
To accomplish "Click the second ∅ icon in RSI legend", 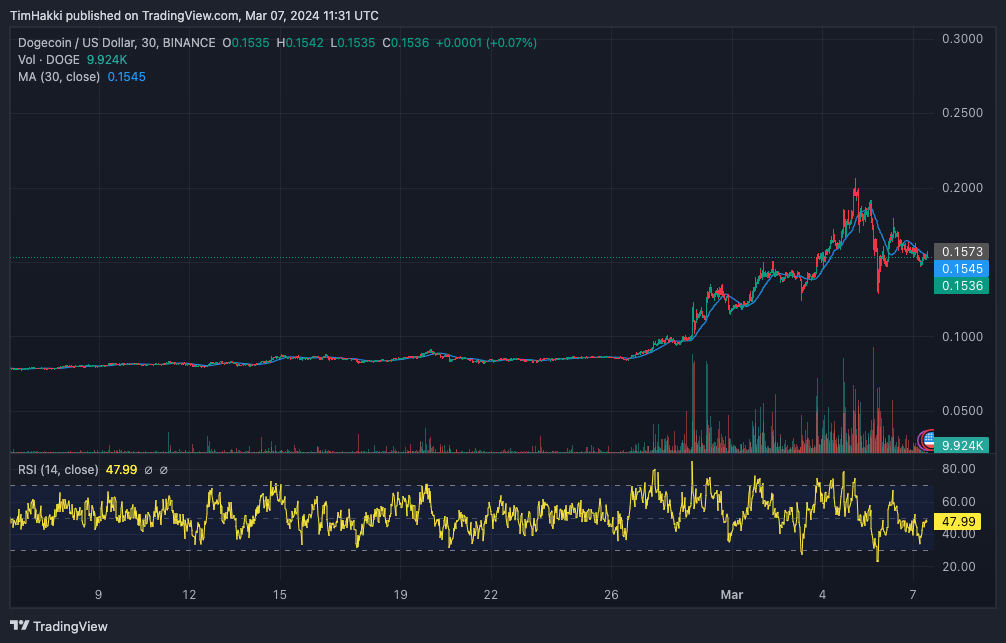I will 163,469.
